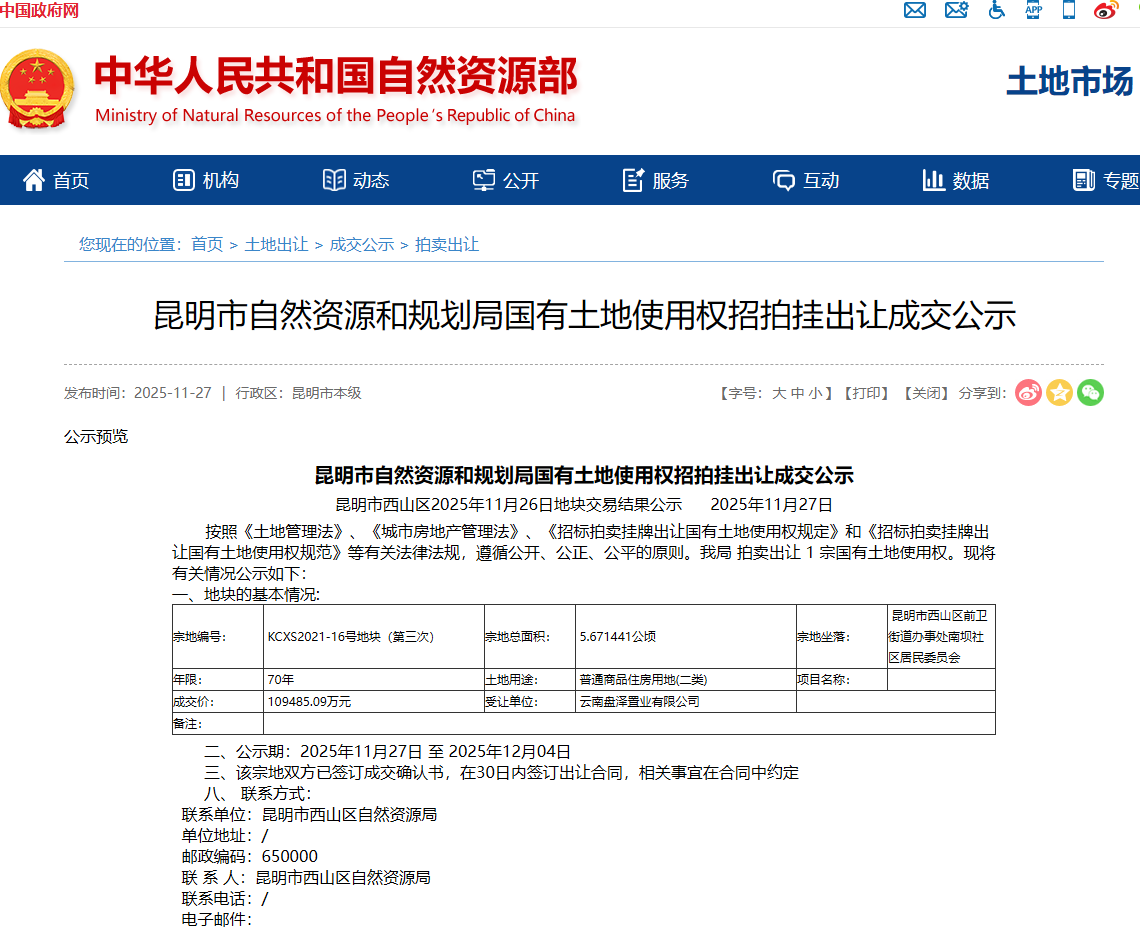The image size is (1140, 930).
Task: Share to WeChat green icon
Action: pyautogui.click(x=1090, y=393)
